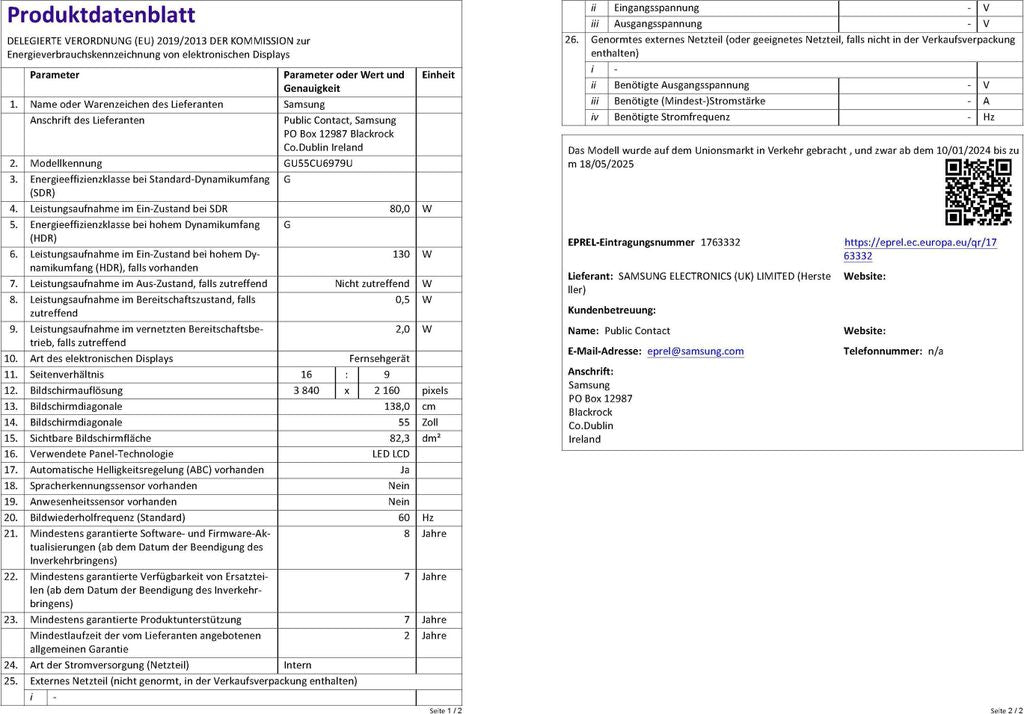Select the horizontal resolution 3 840
Image resolution: width=1024 pixels, height=714 pixels.
[x=306, y=391]
